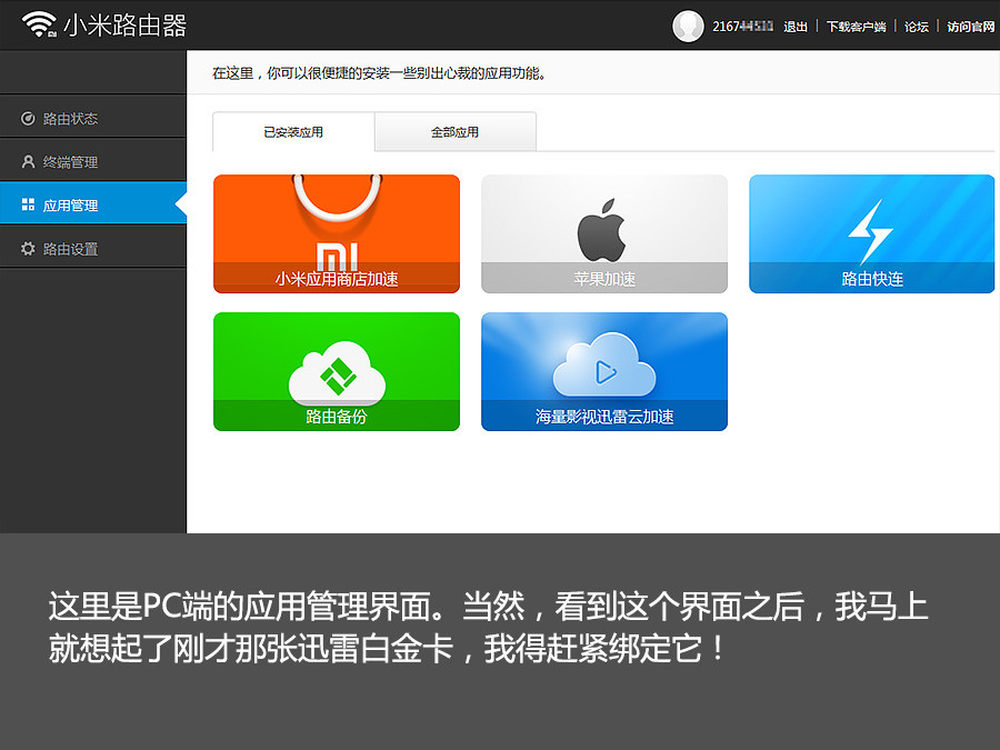Click the 退出 logout link
This screenshot has width=1000, height=750.
[795, 26]
